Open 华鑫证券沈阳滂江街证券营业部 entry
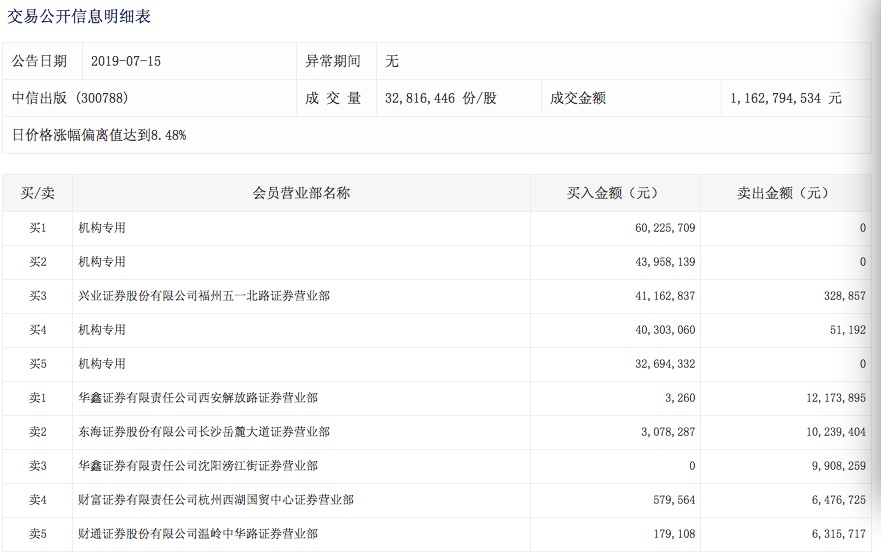The image size is (881, 557). pos(198,466)
